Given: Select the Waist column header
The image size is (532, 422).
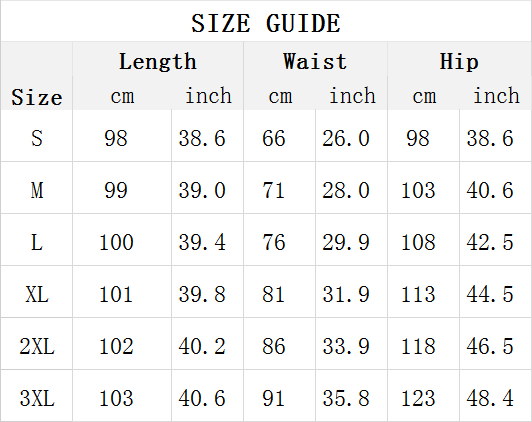Looking at the screenshot, I should pyautogui.click(x=315, y=61).
